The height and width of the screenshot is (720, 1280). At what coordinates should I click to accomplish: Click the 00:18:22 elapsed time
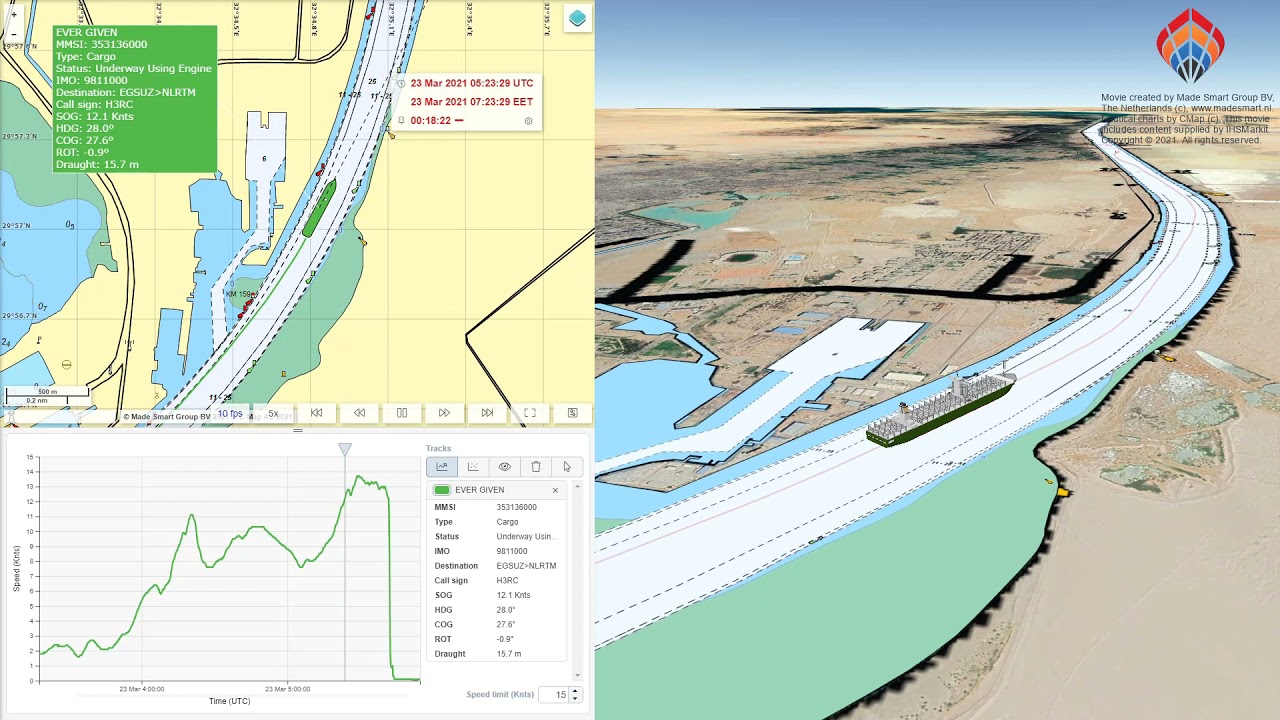[430, 121]
